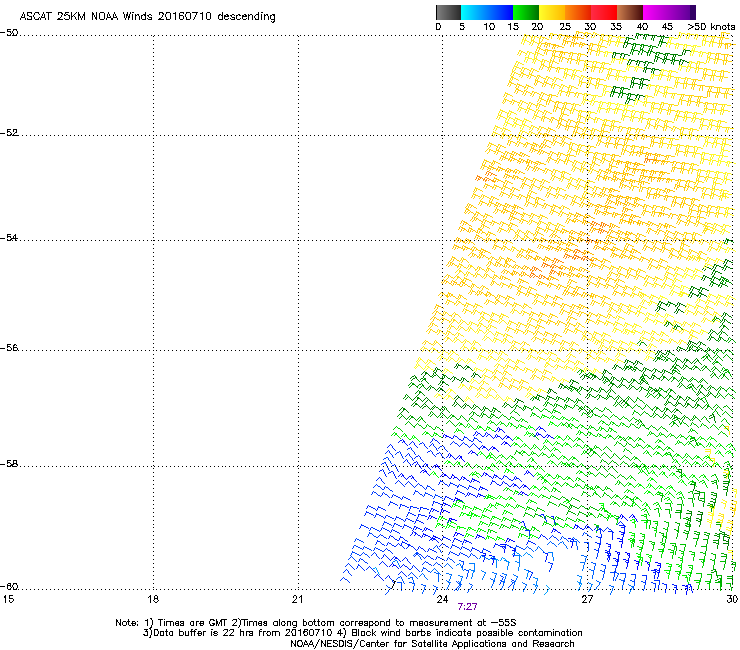This screenshot has height=650, width=740.
Task: Click the 21 longitude axis label
Action: [x=297, y=599]
